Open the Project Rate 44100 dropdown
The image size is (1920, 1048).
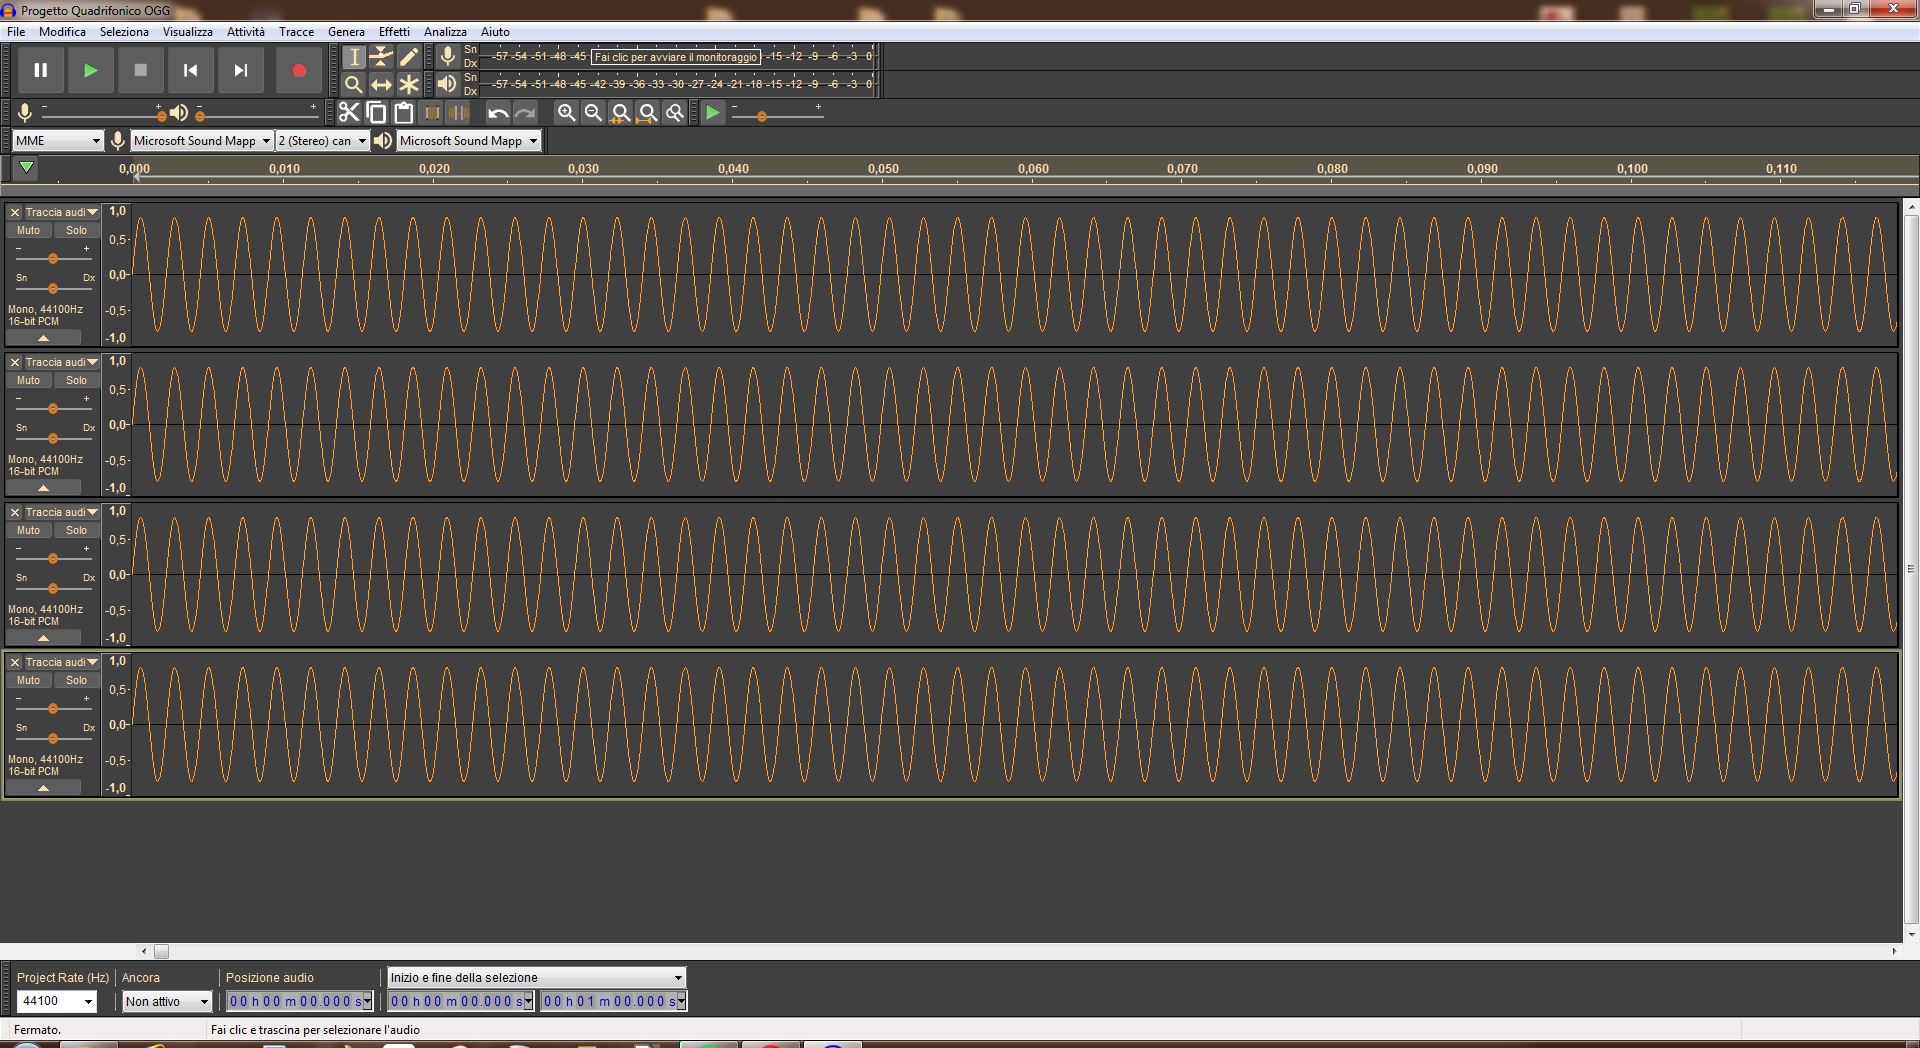tap(57, 1001)
